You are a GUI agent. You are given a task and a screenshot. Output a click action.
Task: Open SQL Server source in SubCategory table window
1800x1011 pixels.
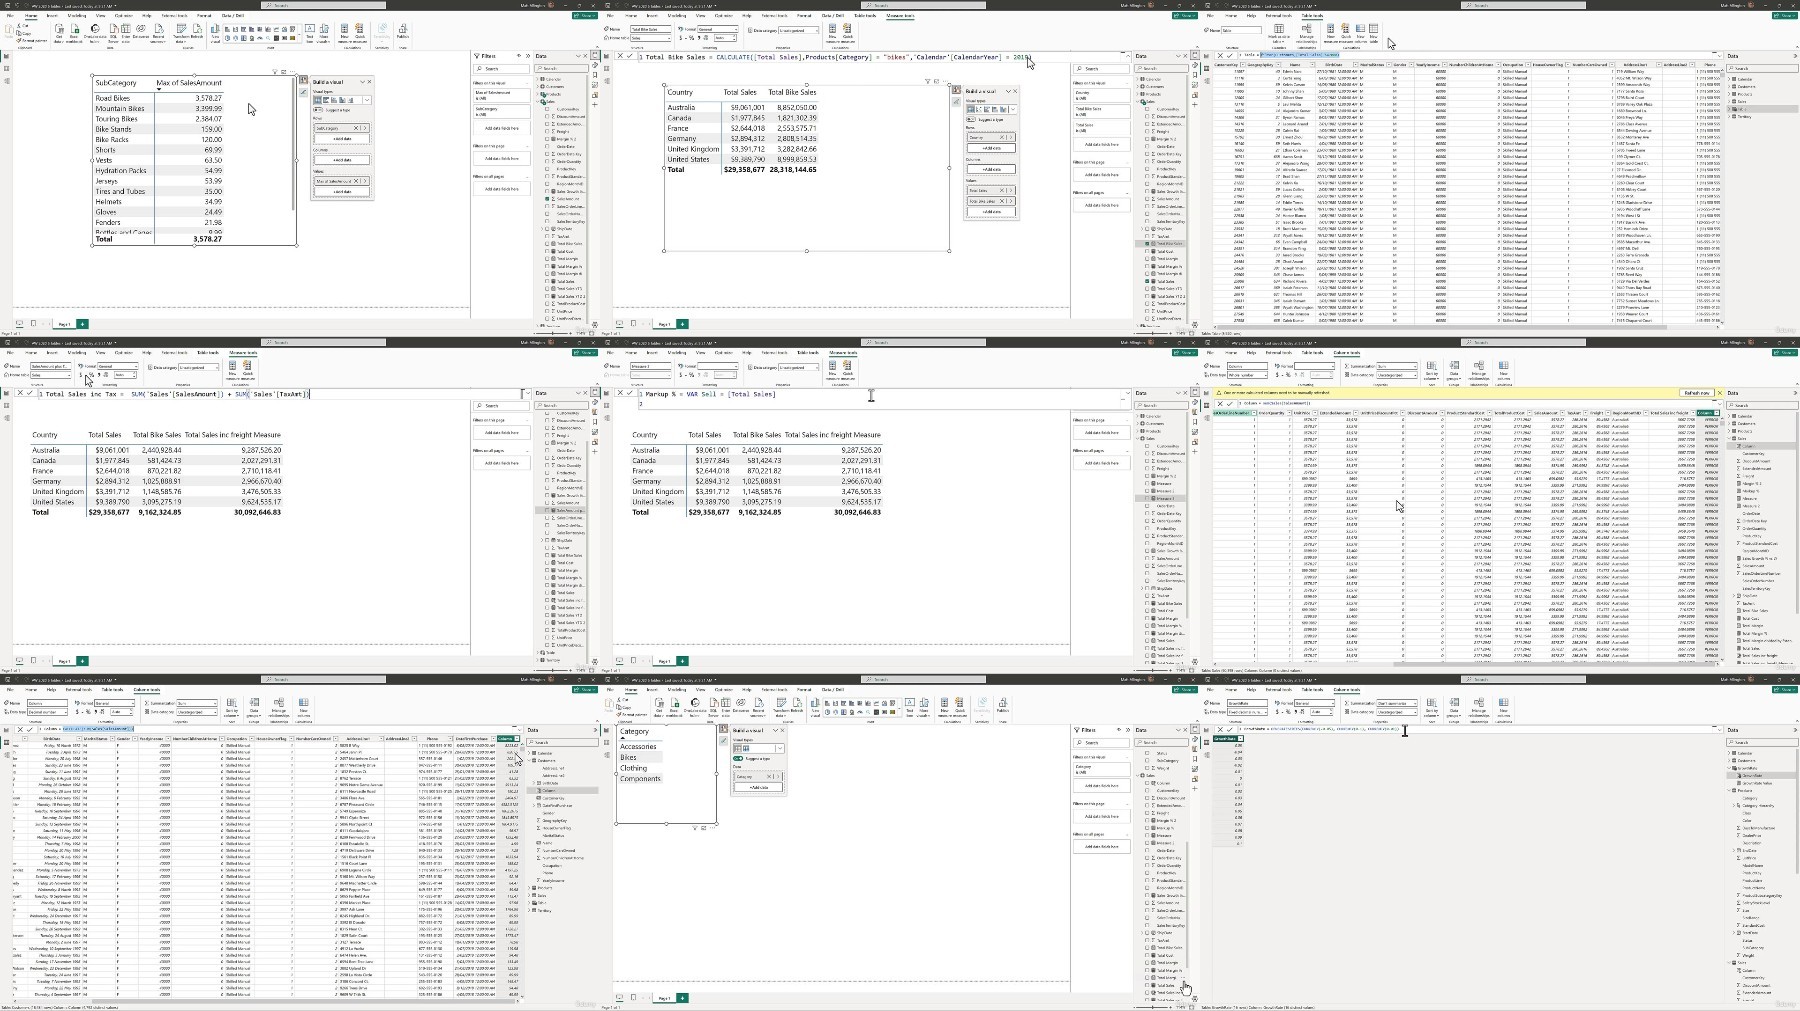pyautogui.click(x=112, y=34)
